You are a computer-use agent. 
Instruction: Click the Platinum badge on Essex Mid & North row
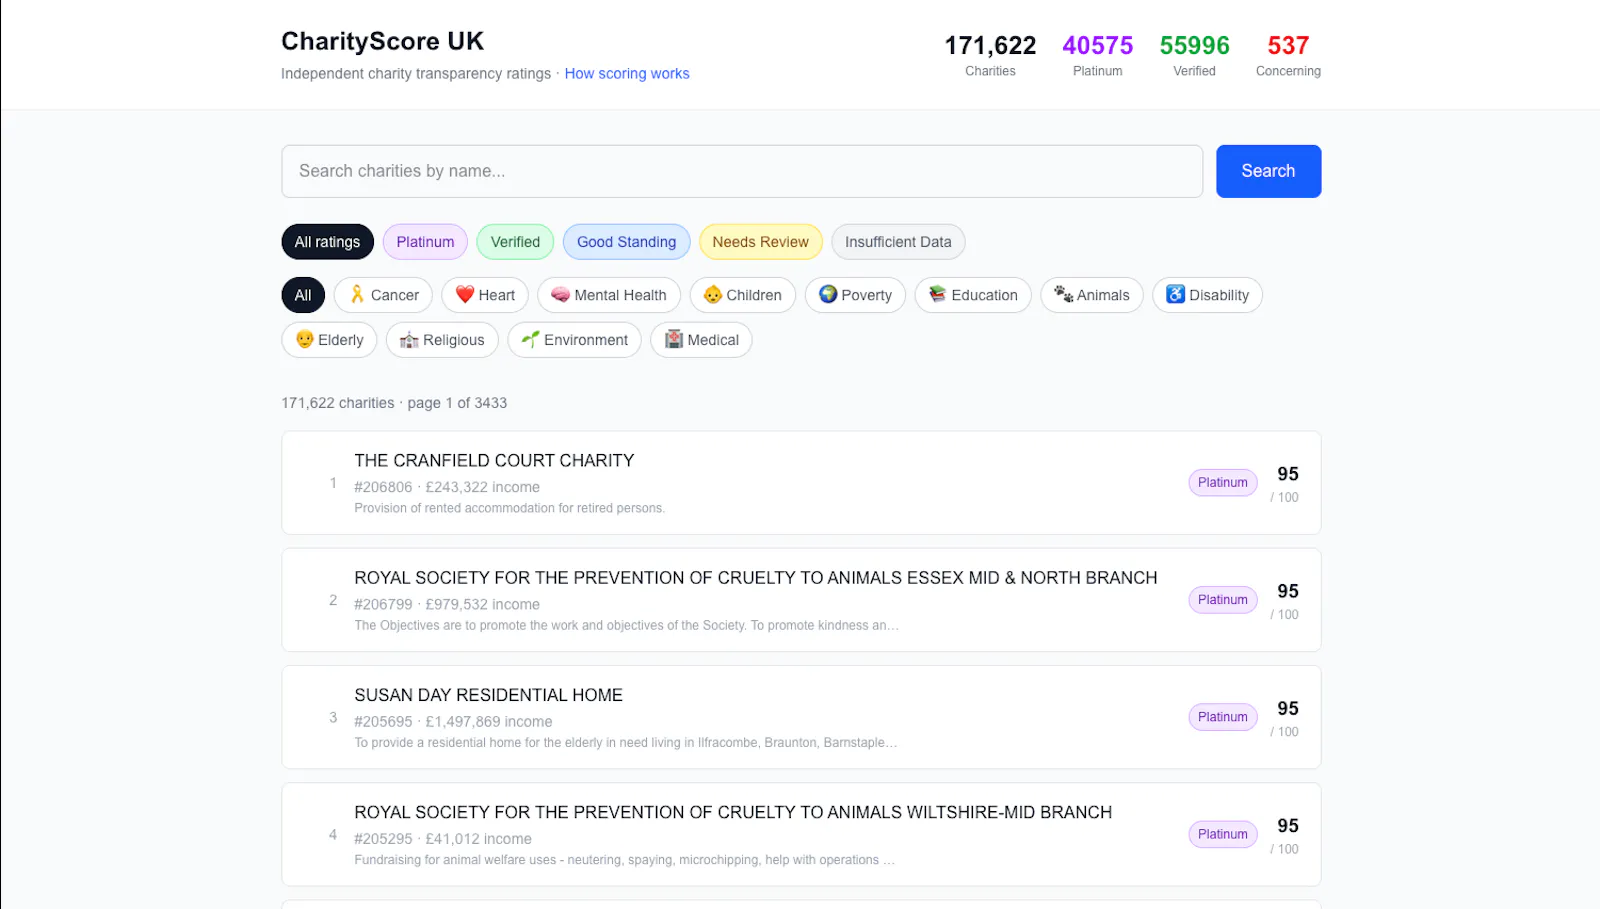click(x=1223, y=600)
